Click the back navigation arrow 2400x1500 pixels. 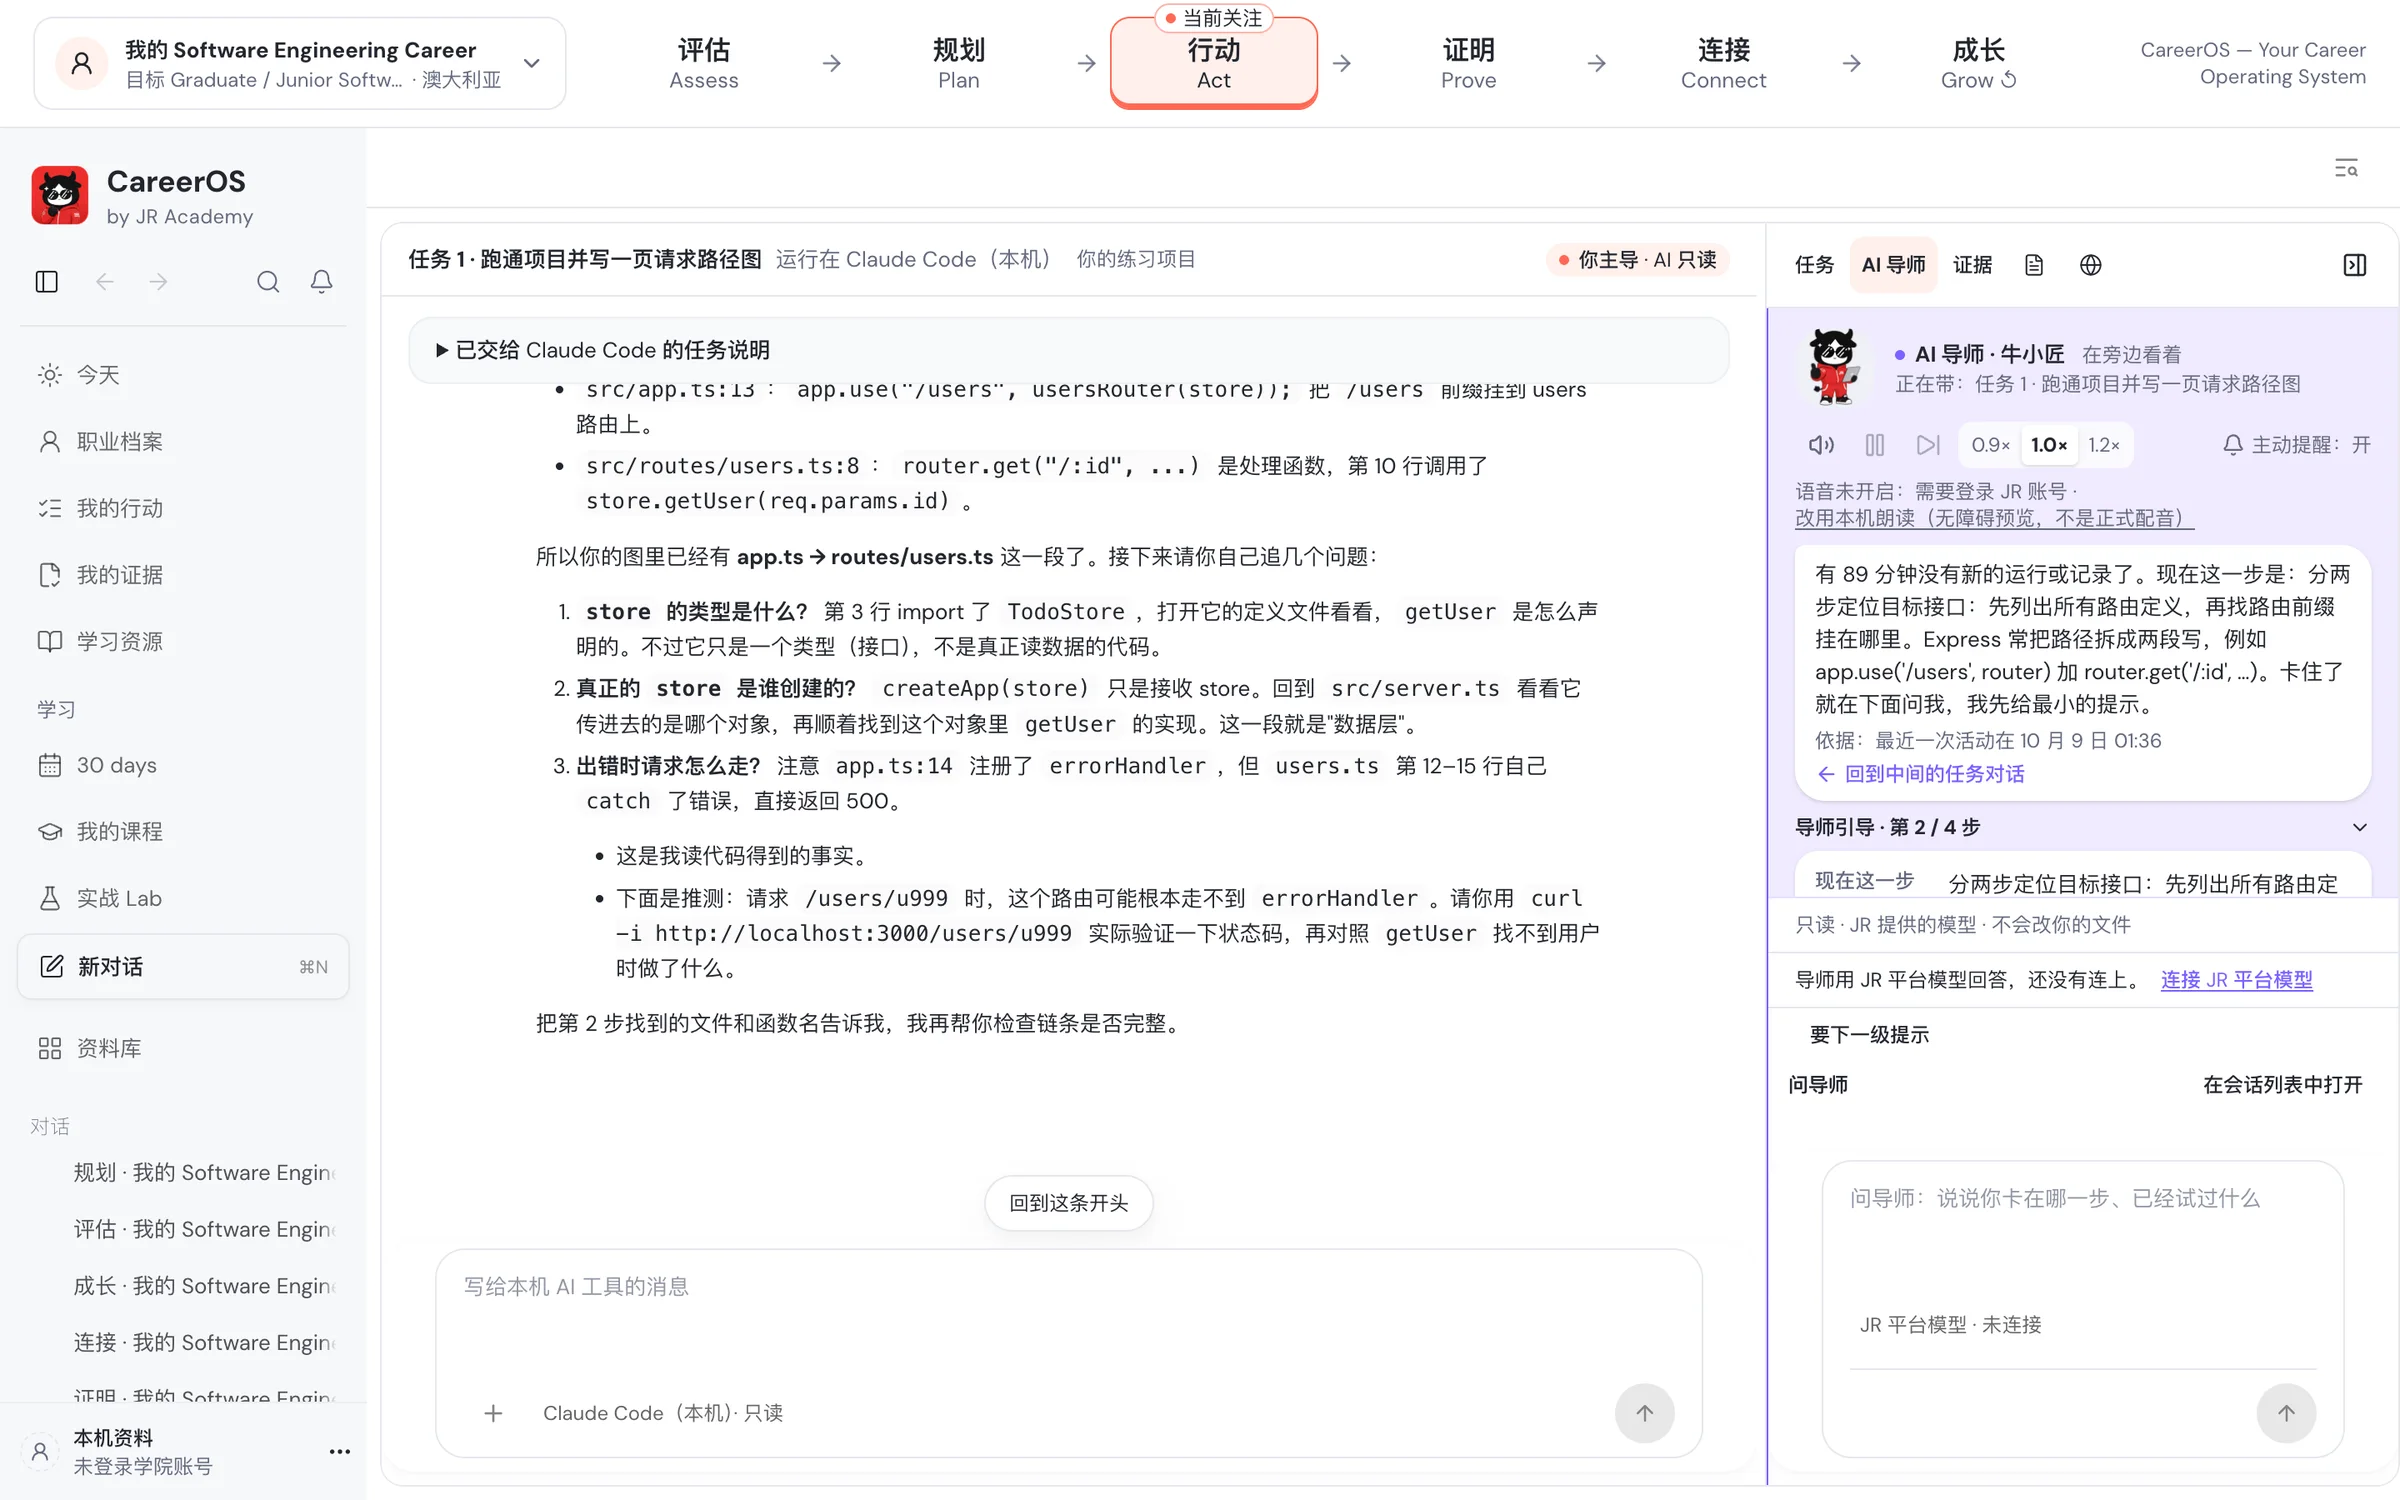(x=105, y=282)
